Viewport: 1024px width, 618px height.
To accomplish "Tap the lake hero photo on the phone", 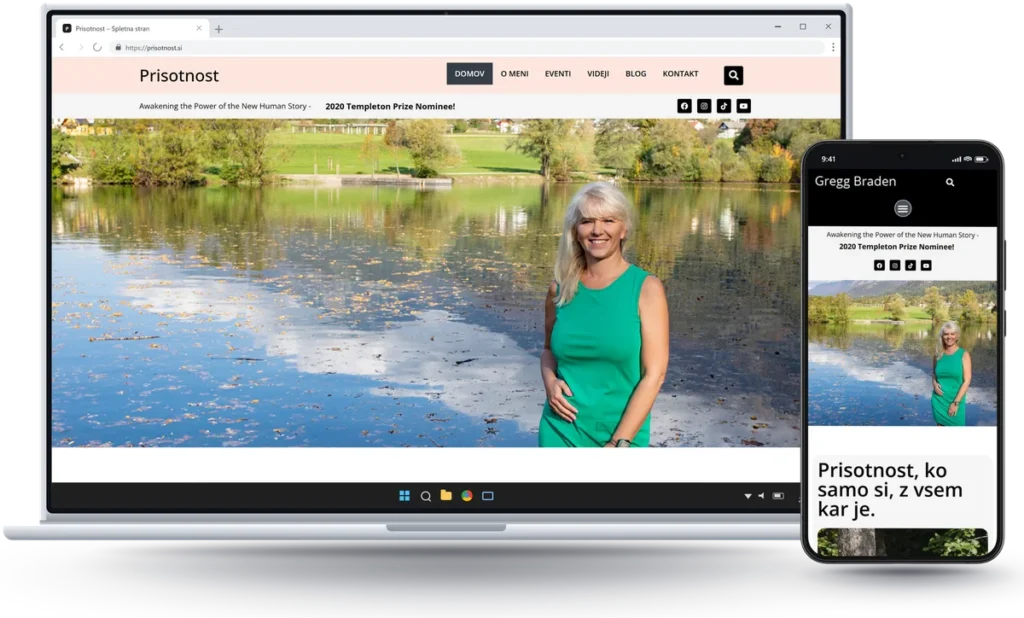I will 903,353.
